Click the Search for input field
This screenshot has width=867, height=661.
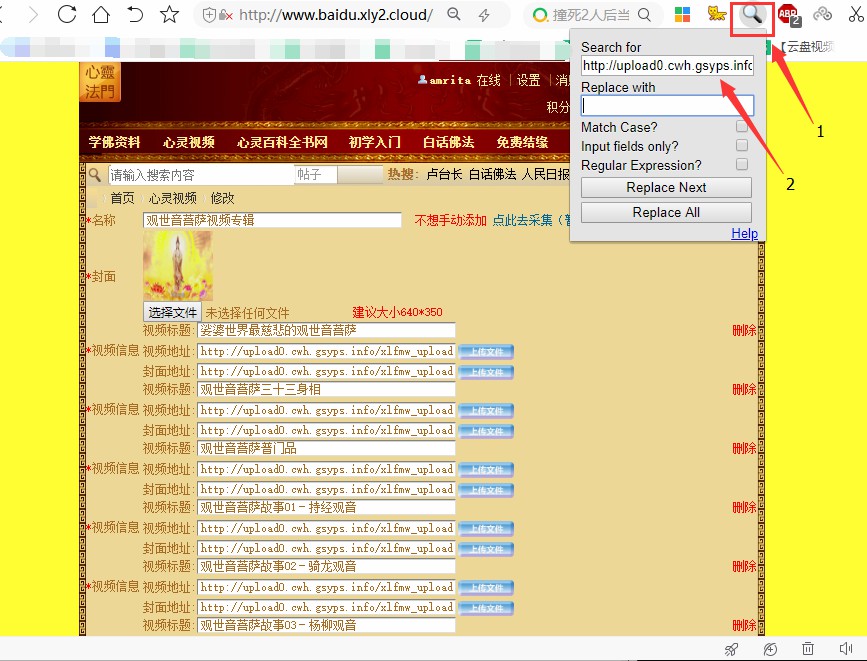tap(667, 66)
